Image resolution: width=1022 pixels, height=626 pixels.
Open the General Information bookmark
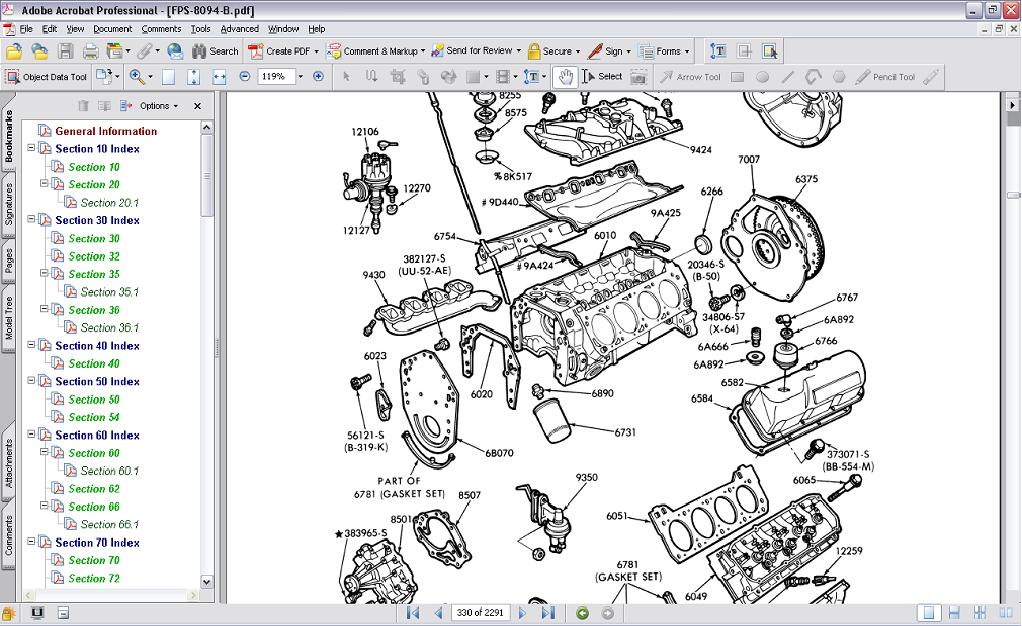click(x=106, y=131)
